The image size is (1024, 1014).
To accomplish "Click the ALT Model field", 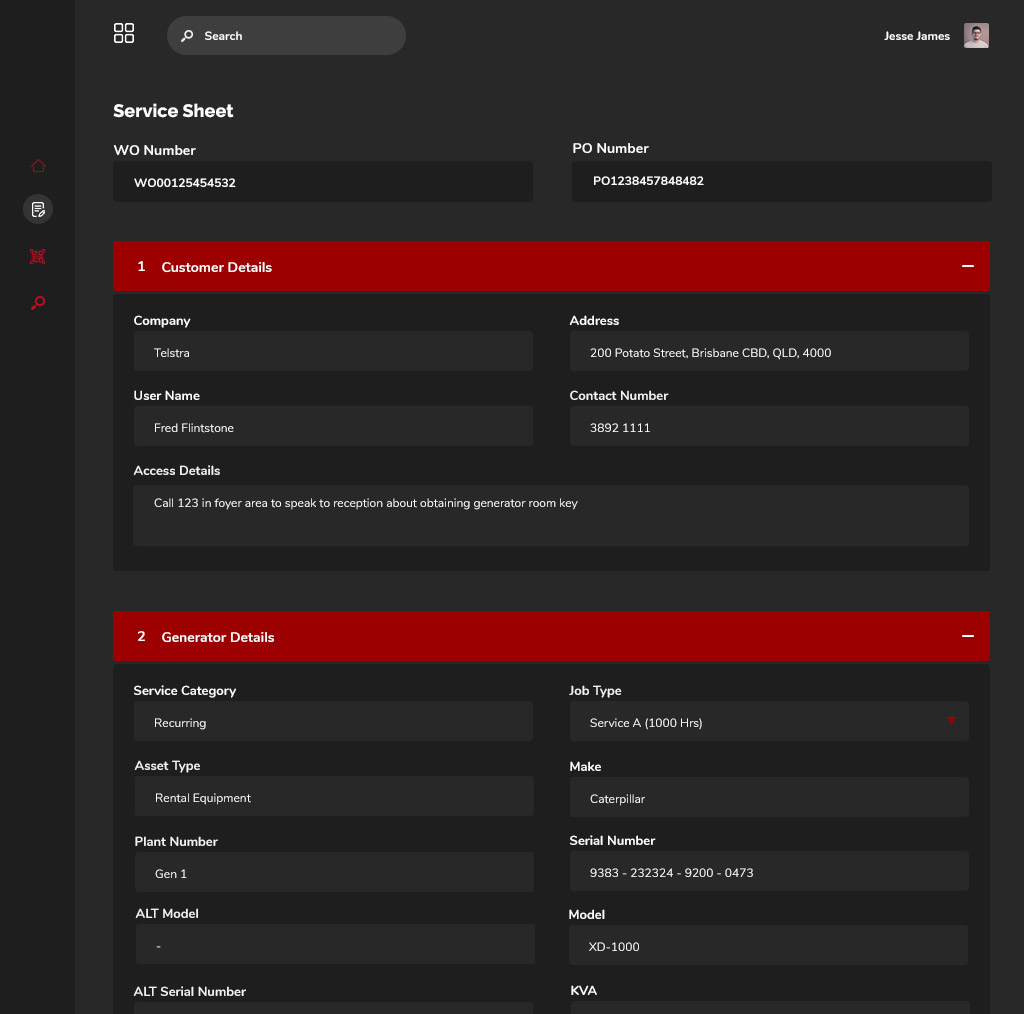I will (335, 945).
